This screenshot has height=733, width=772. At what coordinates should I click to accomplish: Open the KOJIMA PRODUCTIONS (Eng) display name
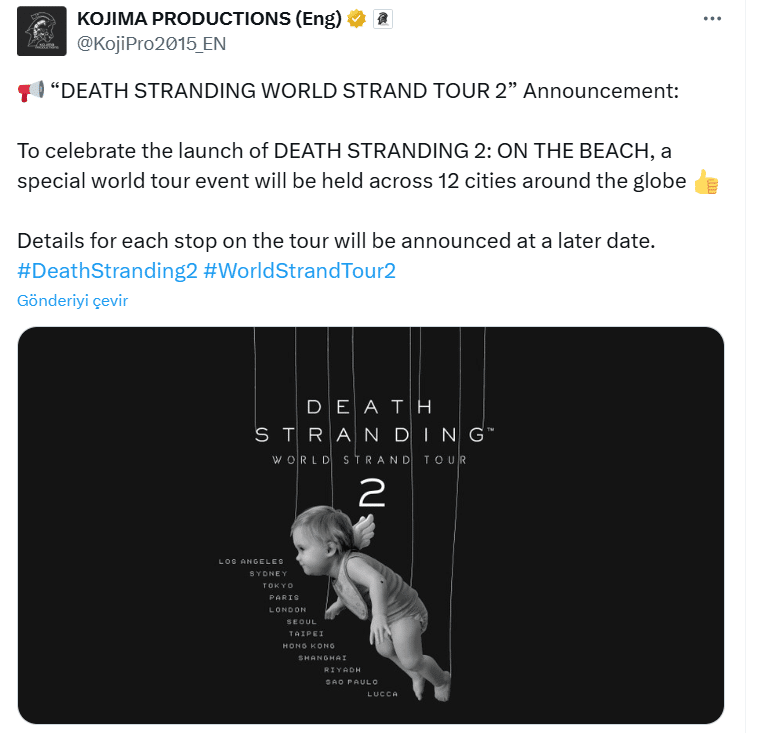207,18
